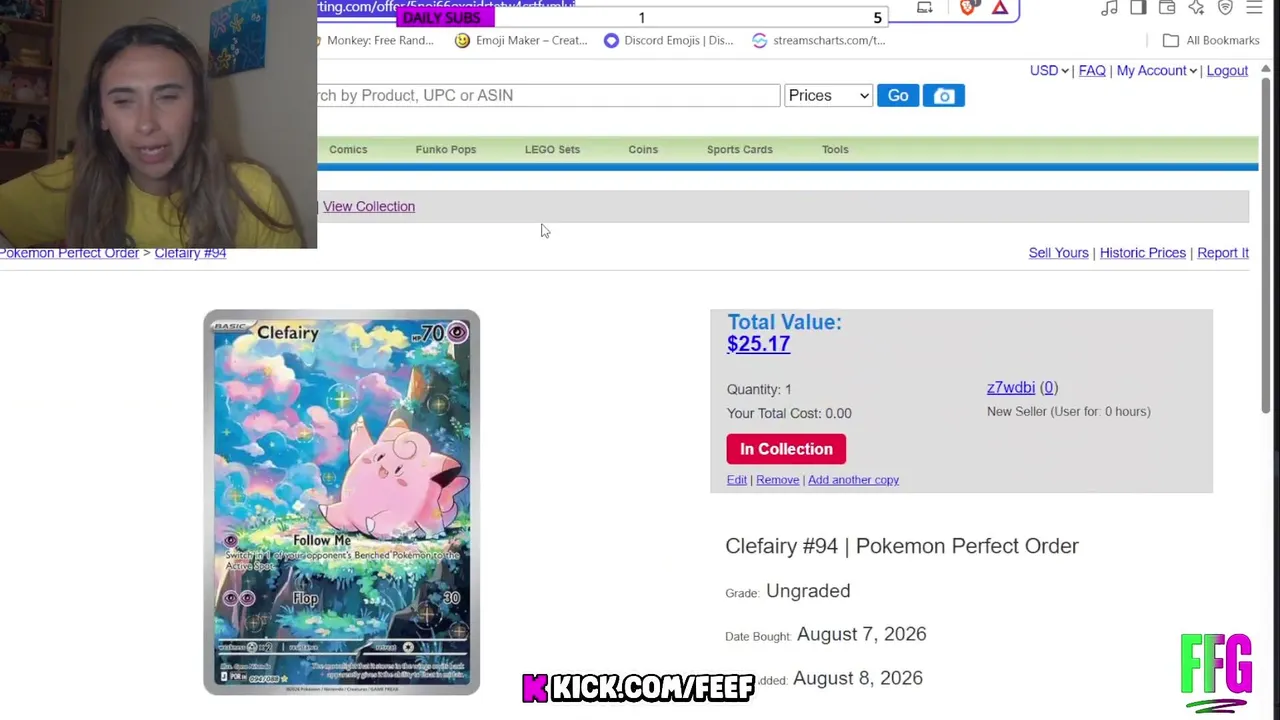The height and width of the screenshot is (720, 1280).
Task: Open the Funko Pops category menu
Action: (446, 150)
